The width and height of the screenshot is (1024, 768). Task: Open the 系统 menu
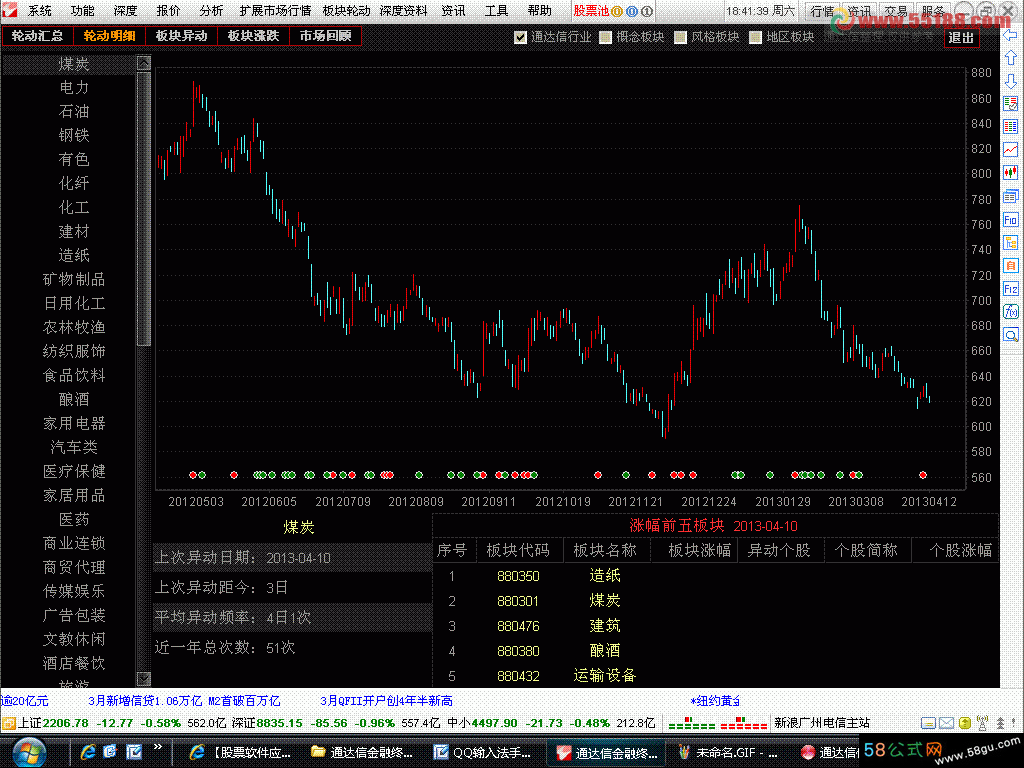coord(40,11)
